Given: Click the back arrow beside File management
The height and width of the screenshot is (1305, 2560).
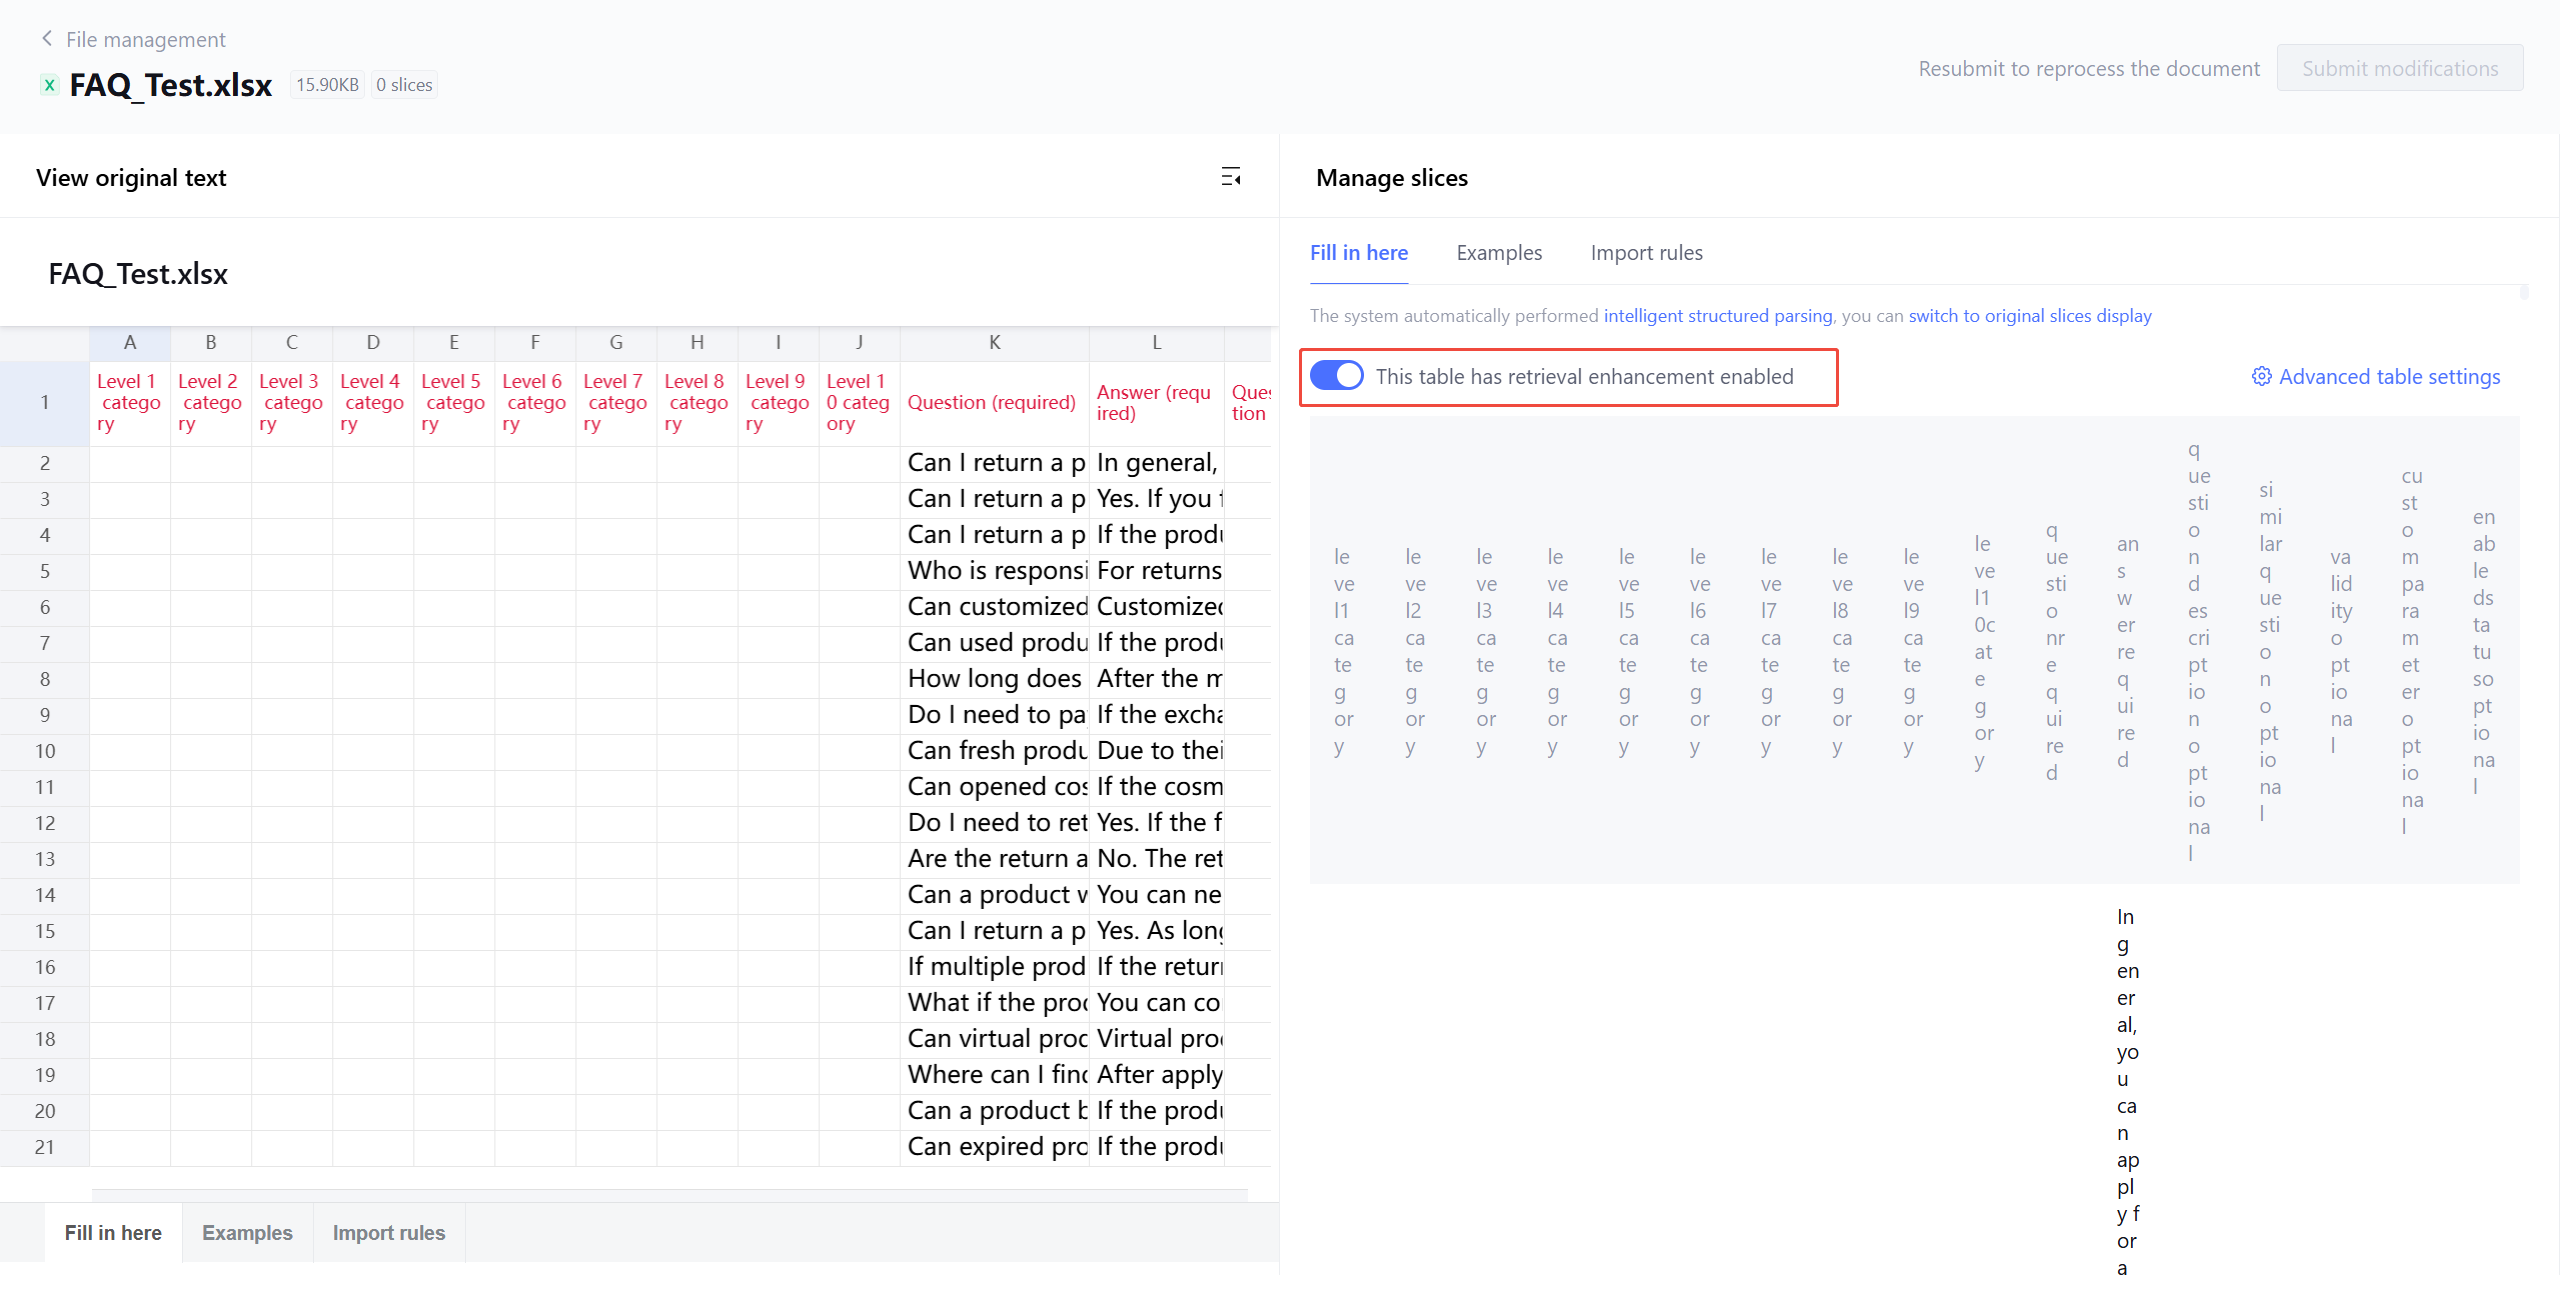Looking at the screenshot, I should [x=46, y=39].
